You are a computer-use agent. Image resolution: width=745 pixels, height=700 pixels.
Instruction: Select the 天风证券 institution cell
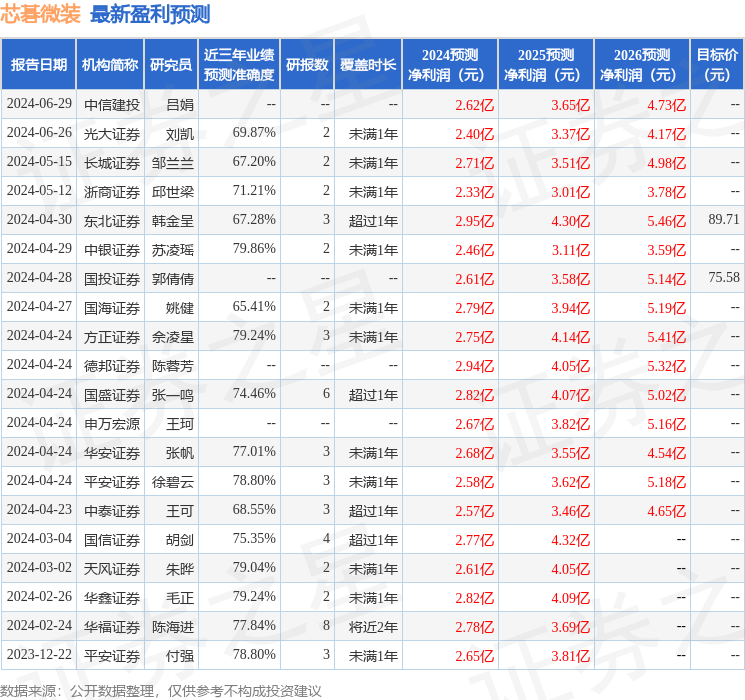coord(112,569)
